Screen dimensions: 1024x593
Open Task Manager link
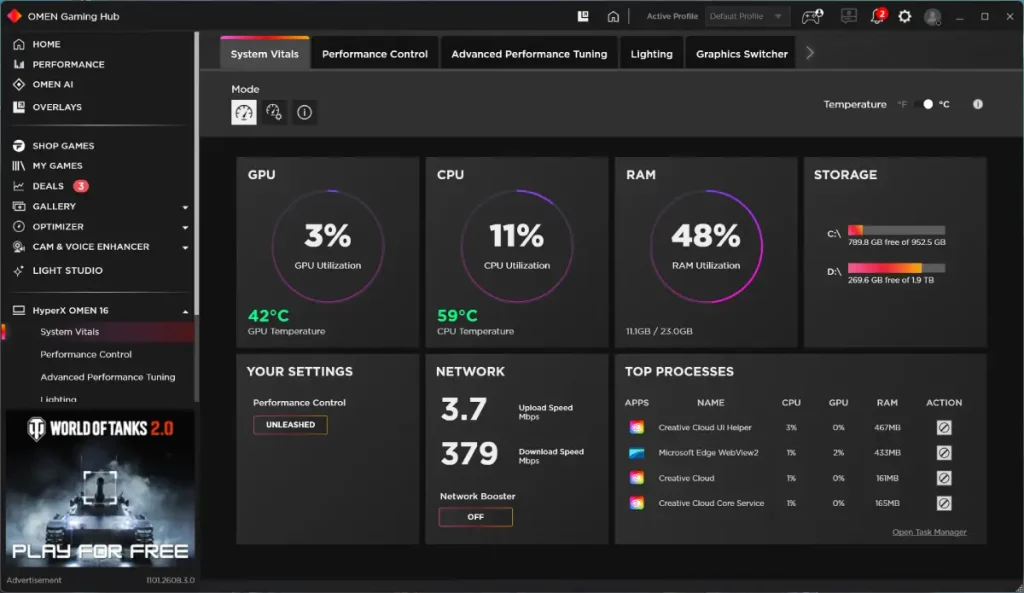(x=929, y=532)
